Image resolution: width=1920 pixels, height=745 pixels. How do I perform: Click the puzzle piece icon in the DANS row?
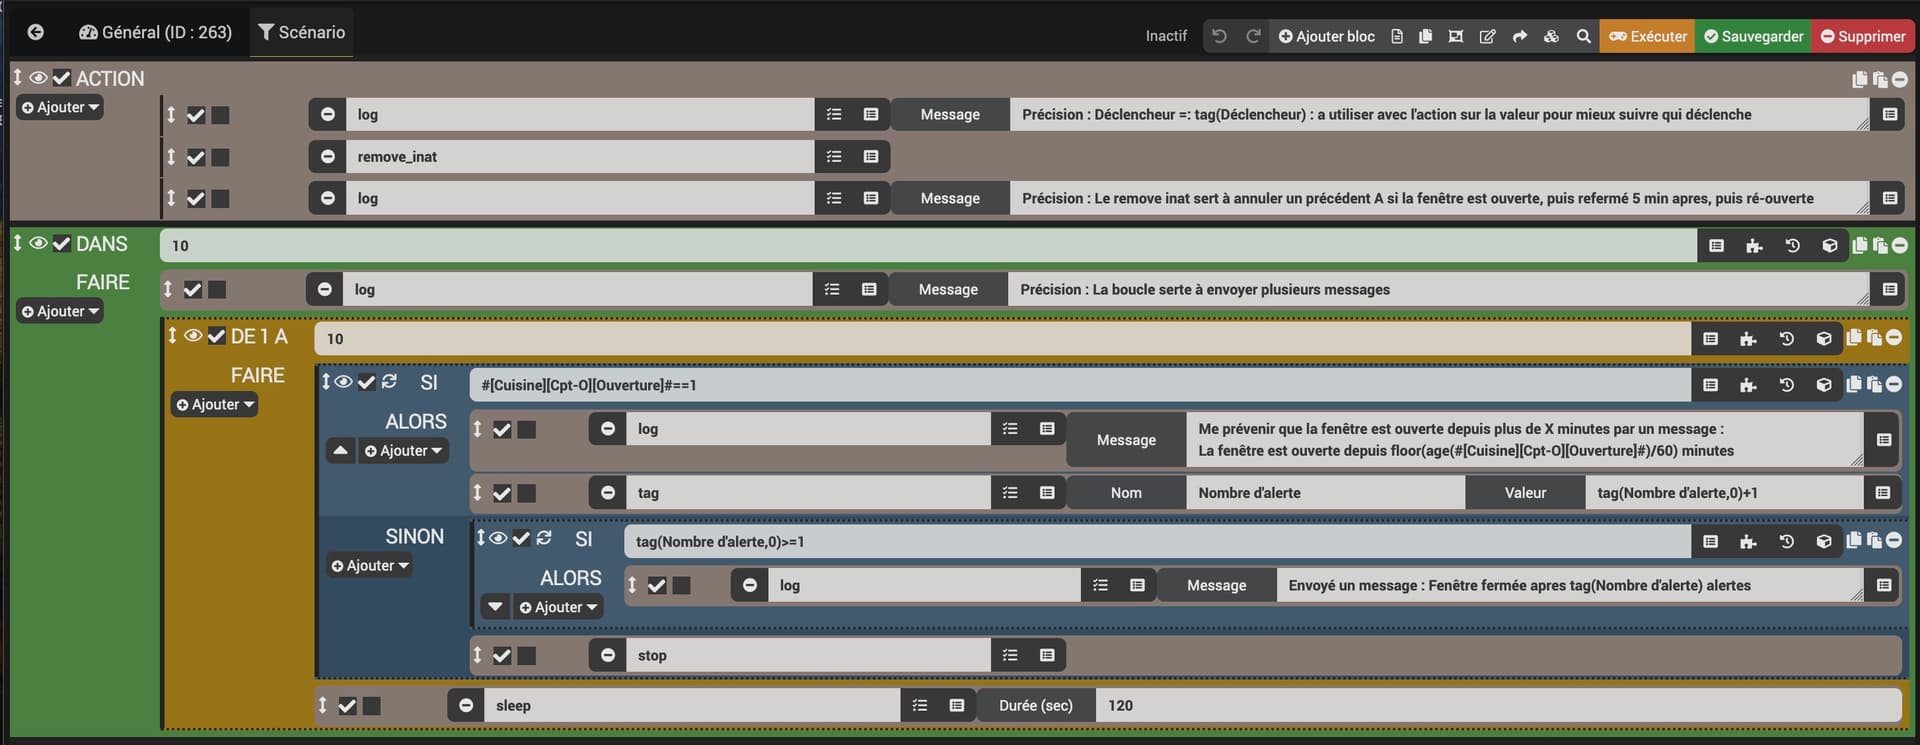coord(1754,246)
